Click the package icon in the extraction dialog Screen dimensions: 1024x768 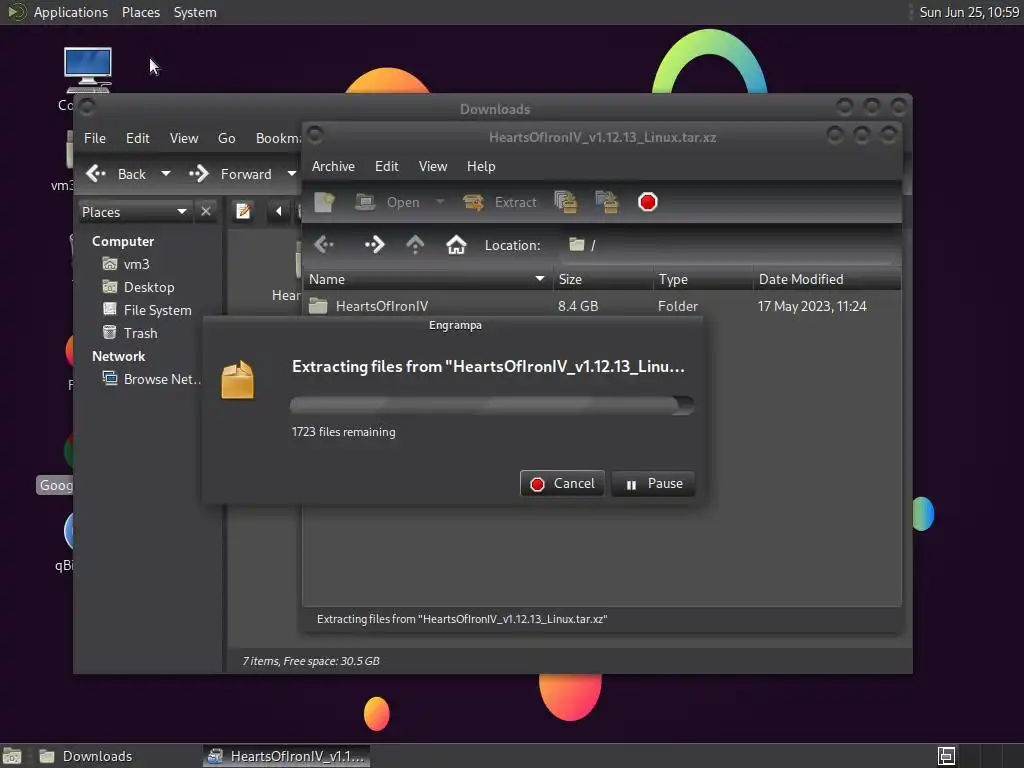click(237, 379)
